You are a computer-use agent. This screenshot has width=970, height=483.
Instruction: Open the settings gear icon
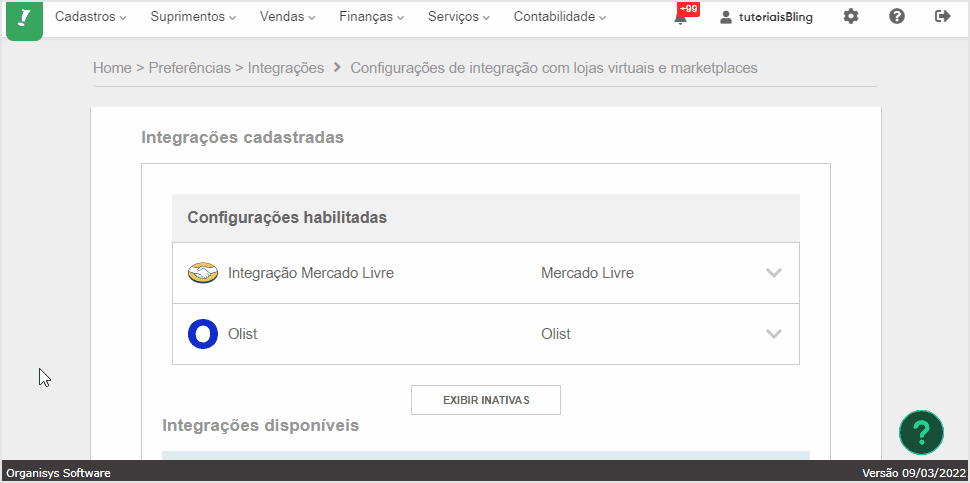coord(851,17)
